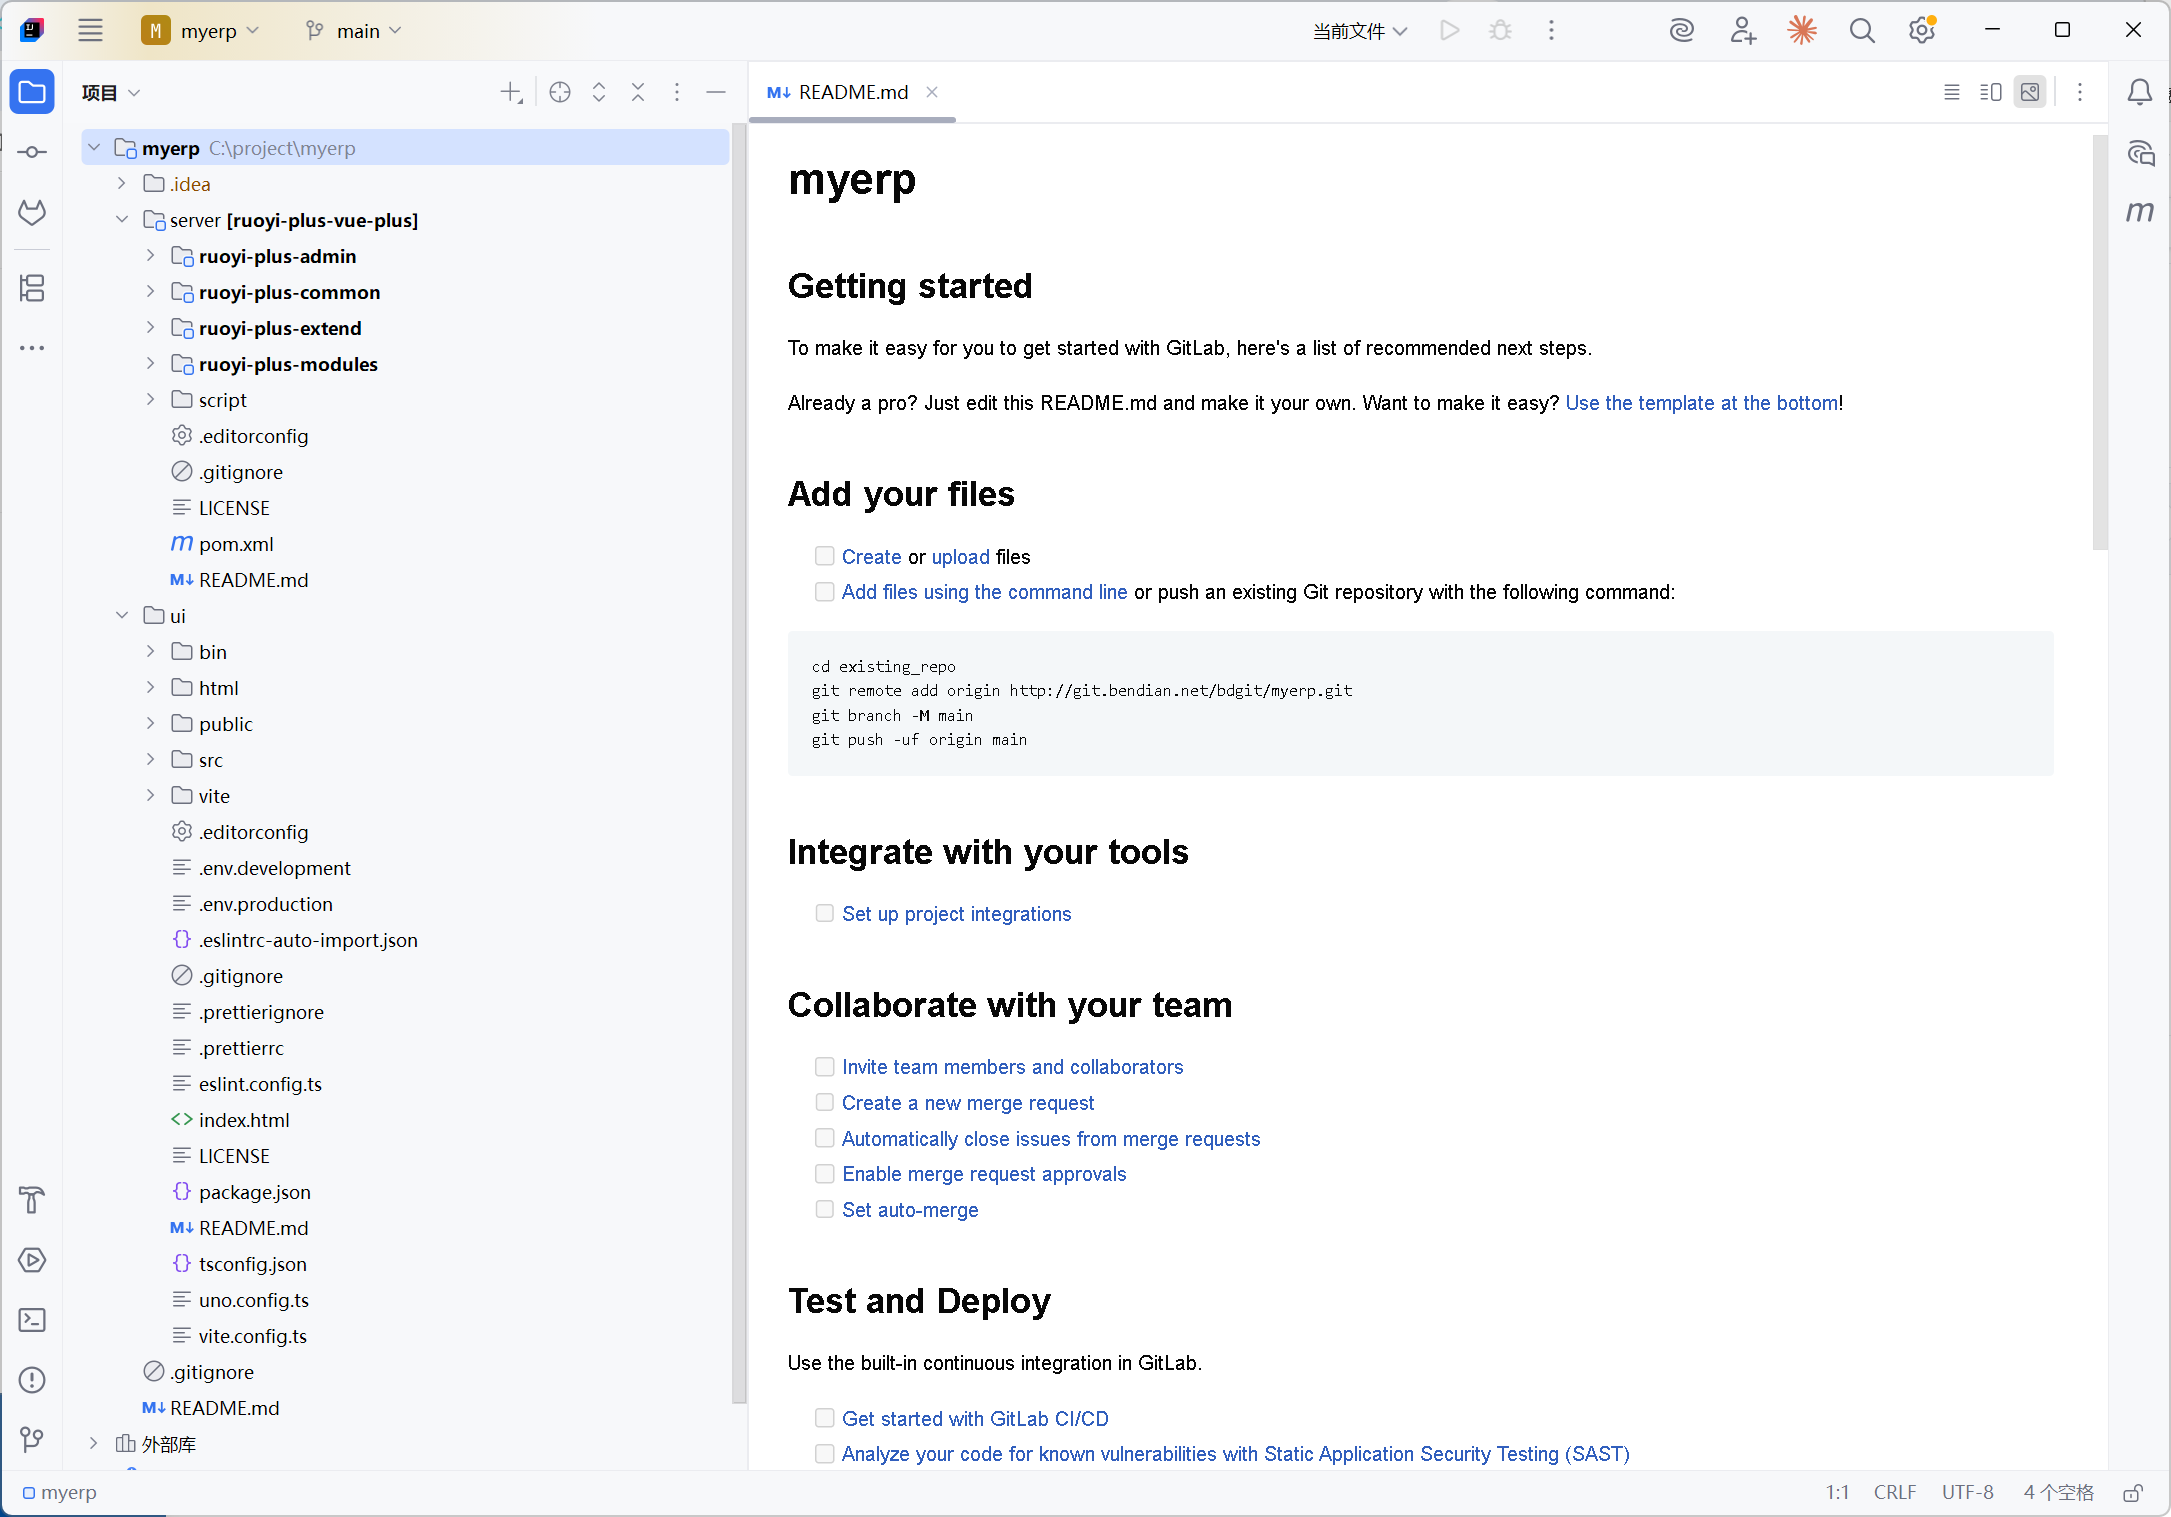Open the Maven panel on right sidebar
Viewport: 2171px width, 1517px height.
[2139, 212]
